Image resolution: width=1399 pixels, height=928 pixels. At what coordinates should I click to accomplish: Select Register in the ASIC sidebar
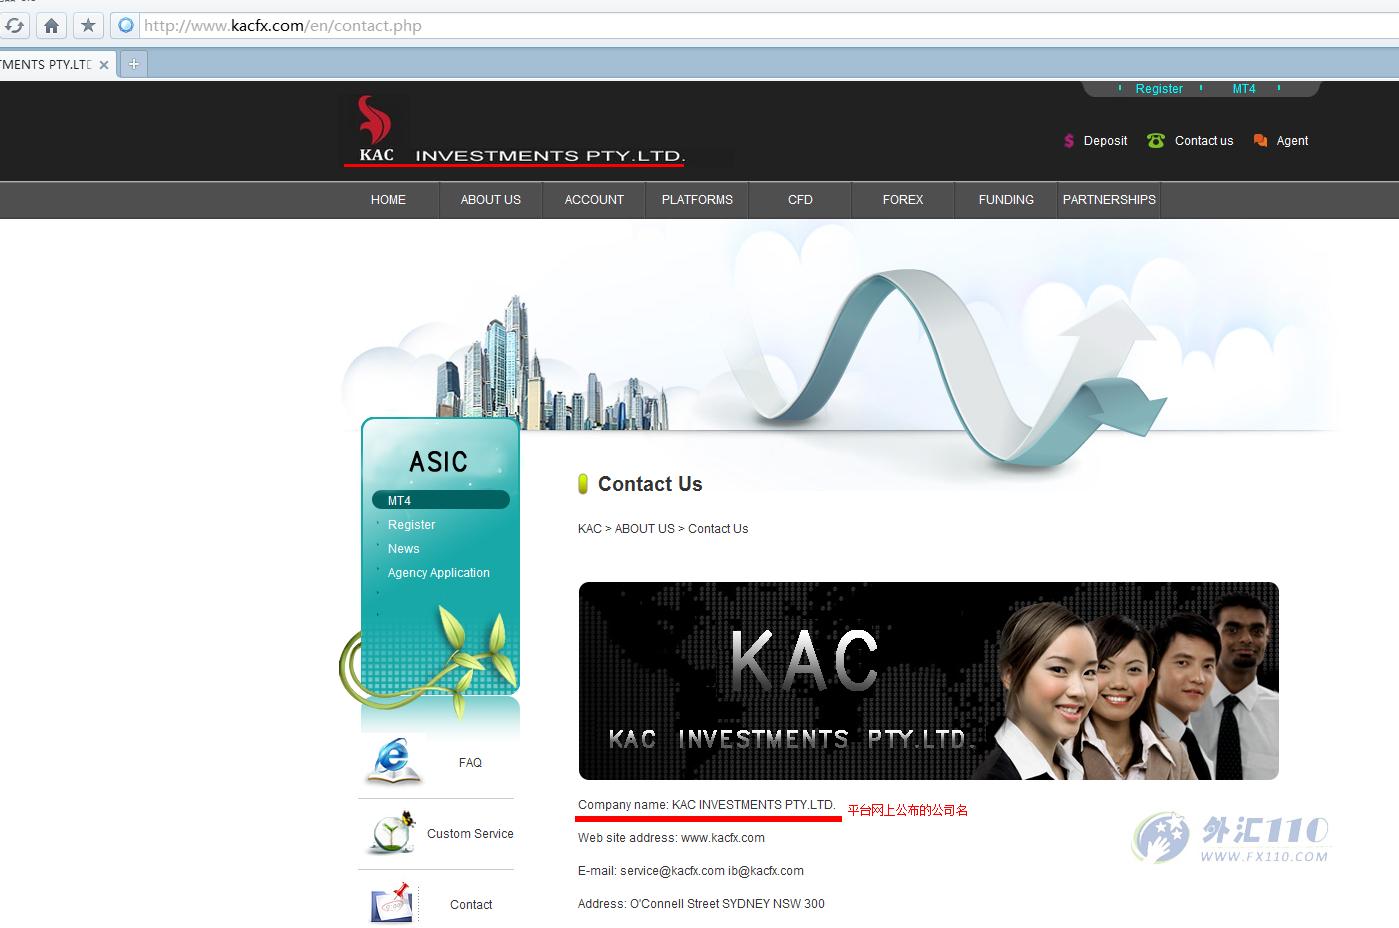tap(411, 525)
